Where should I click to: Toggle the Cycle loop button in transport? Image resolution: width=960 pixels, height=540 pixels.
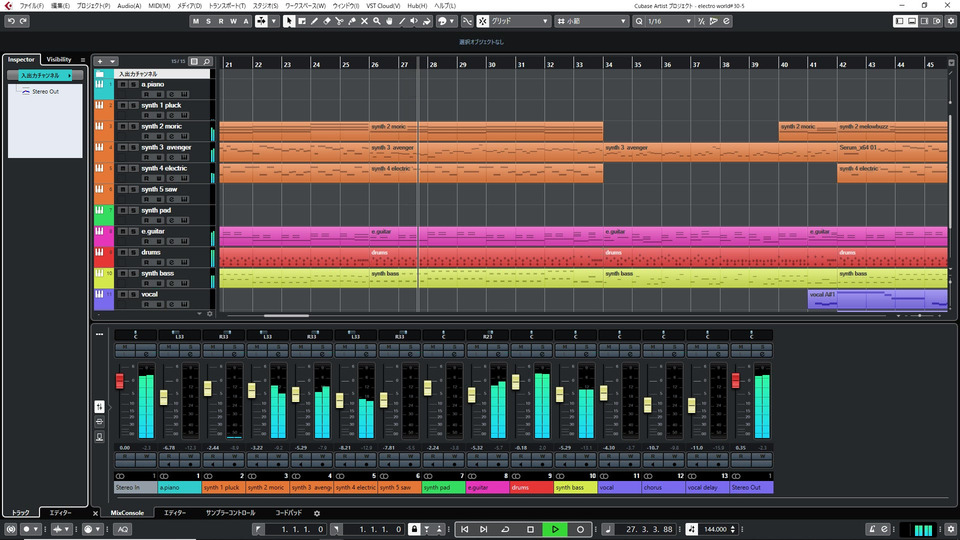click(506, 528)
